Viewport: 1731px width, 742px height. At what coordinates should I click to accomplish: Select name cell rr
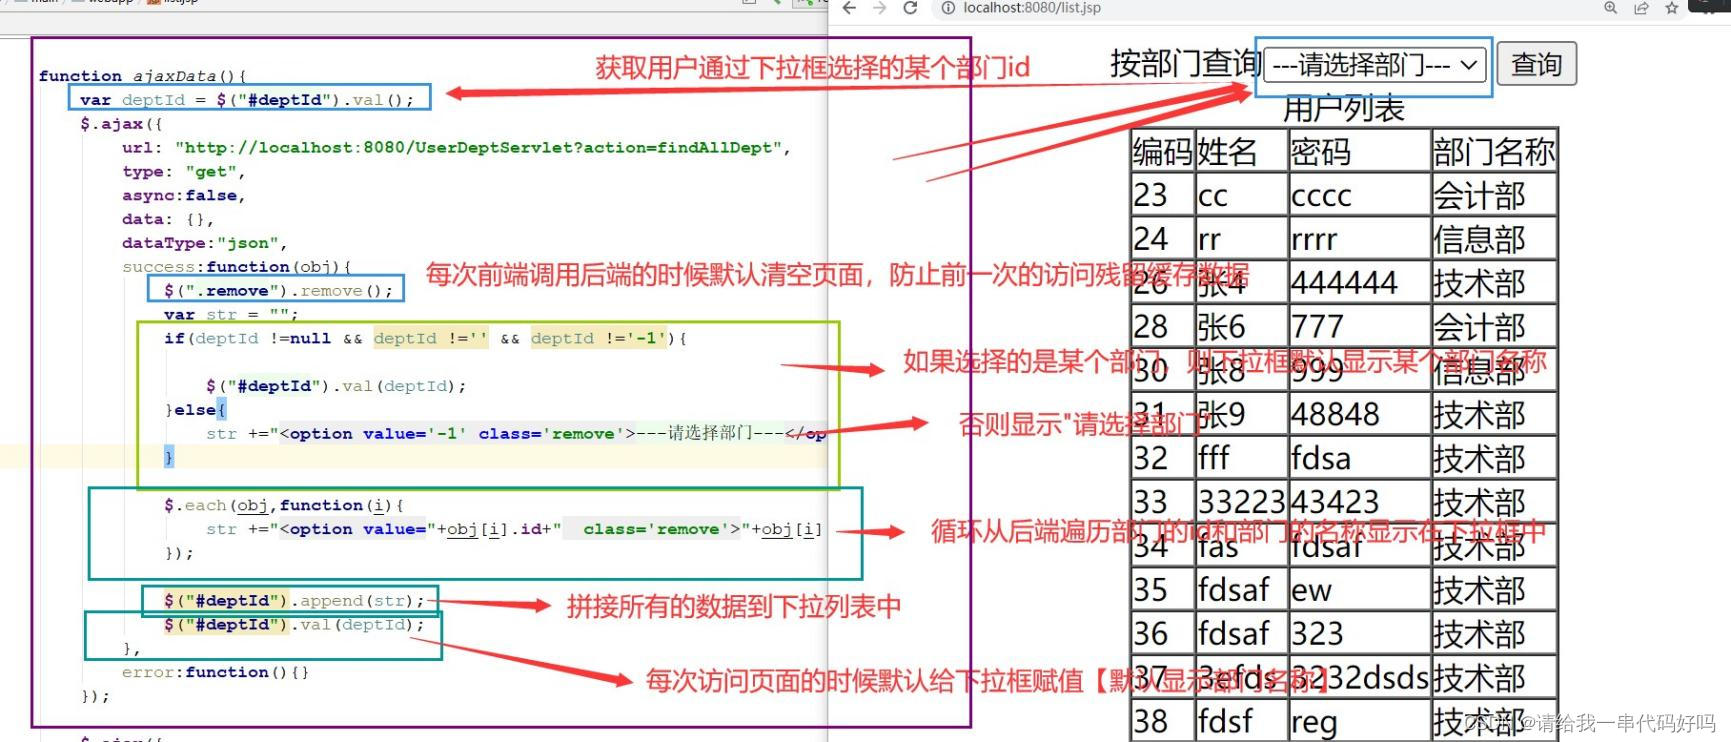1242,239
